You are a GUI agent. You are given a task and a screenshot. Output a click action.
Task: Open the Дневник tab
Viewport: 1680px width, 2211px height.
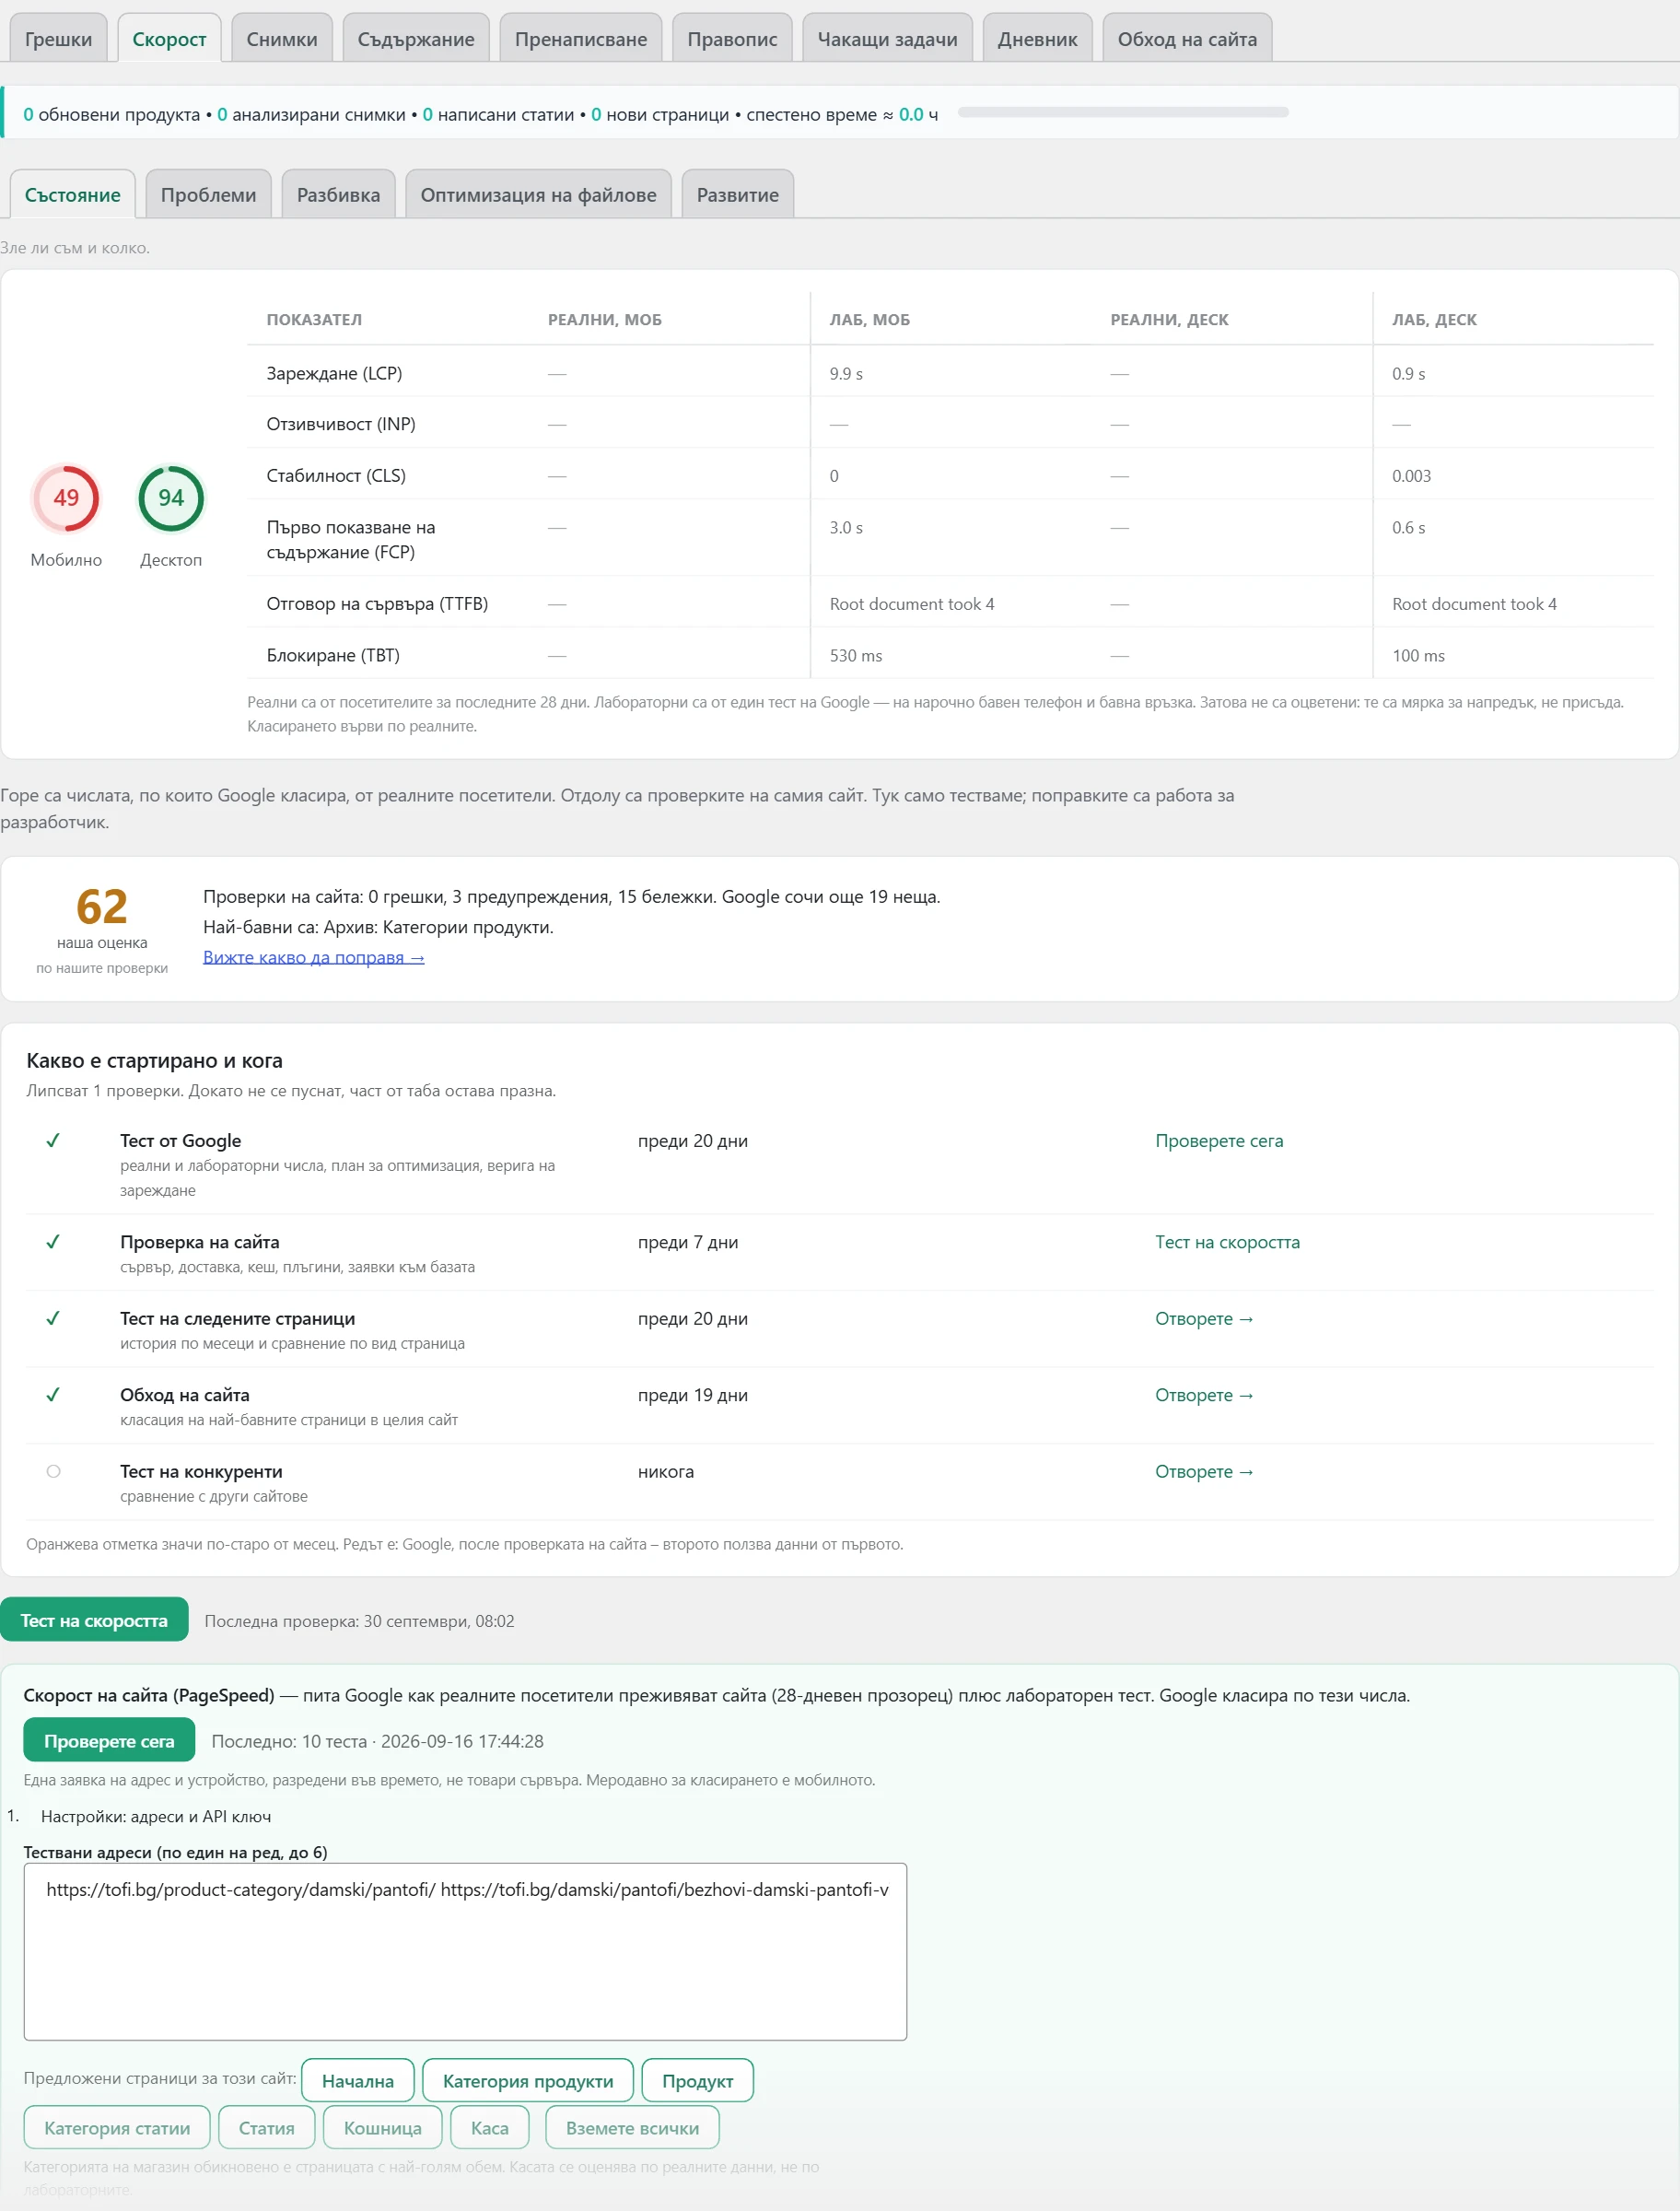tap(1037, 39)
